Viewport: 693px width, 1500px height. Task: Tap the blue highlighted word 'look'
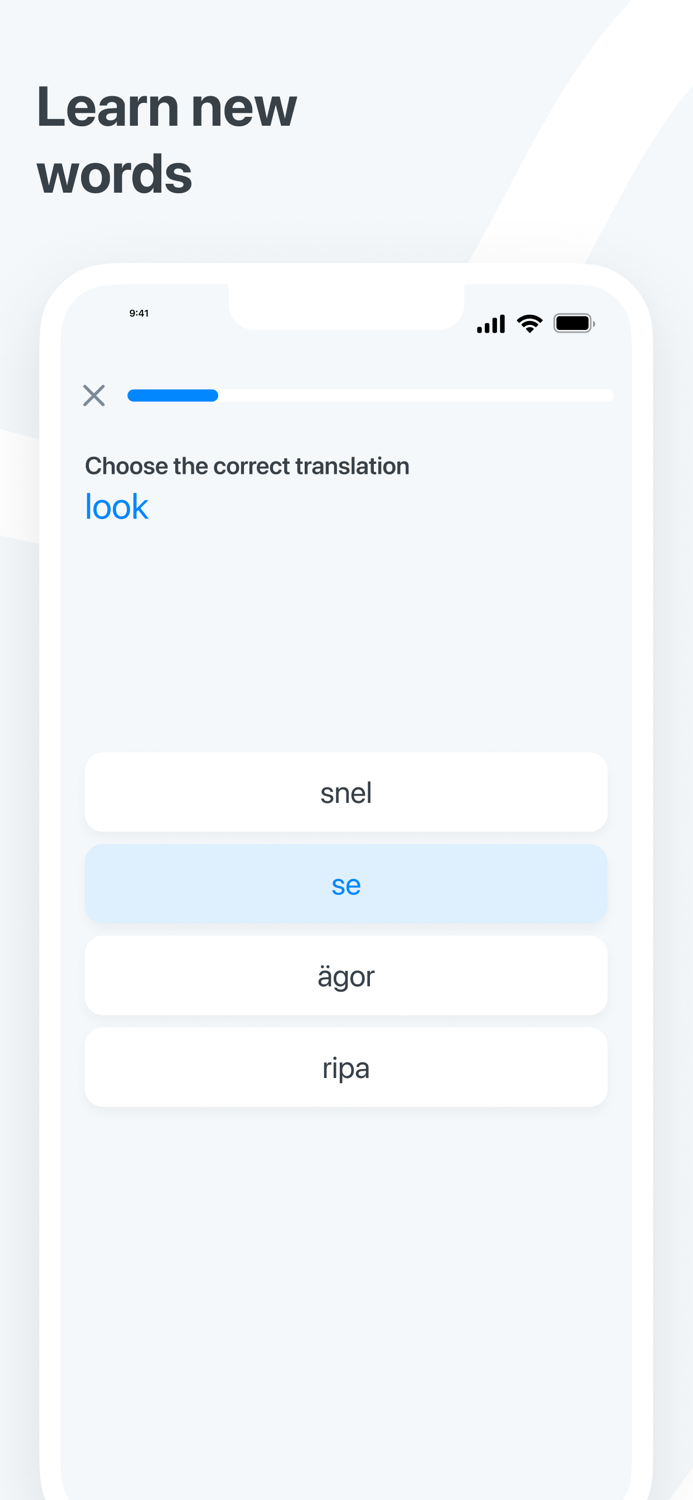coord(116,507)
